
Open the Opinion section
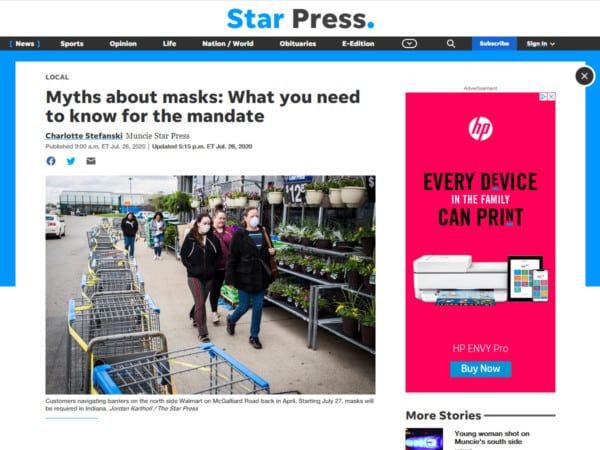click(x=123, y=44)
